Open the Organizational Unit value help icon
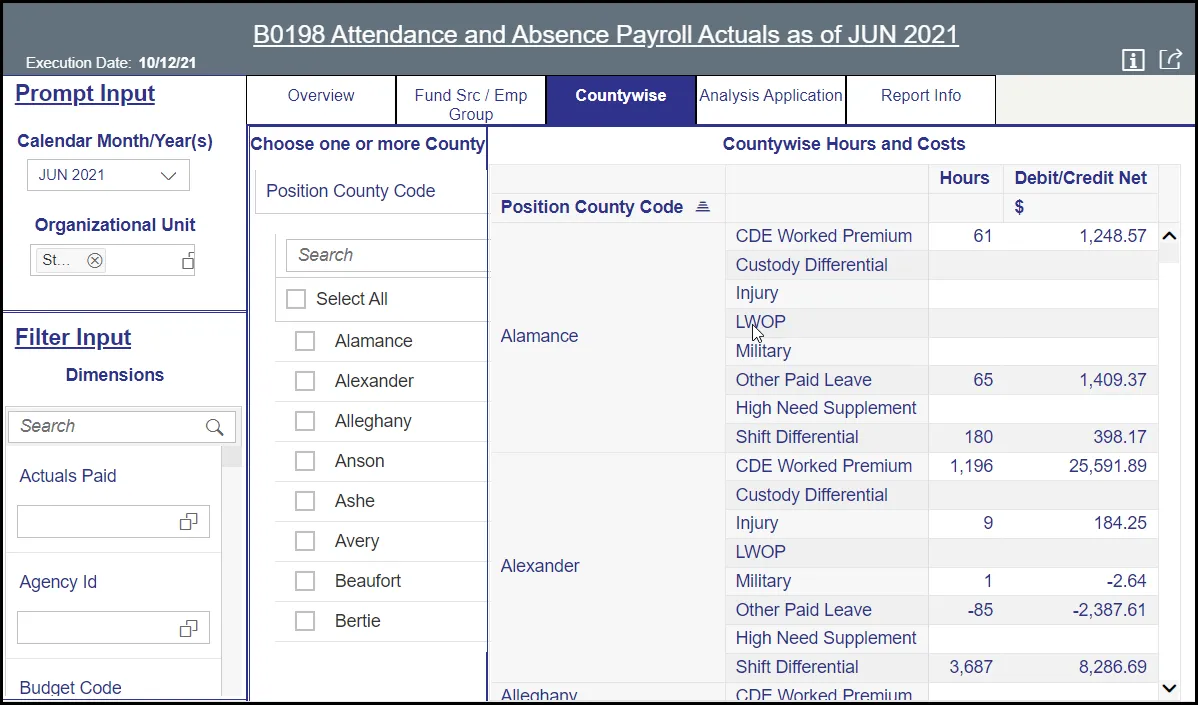1198x705 pixels. (187, 261)
